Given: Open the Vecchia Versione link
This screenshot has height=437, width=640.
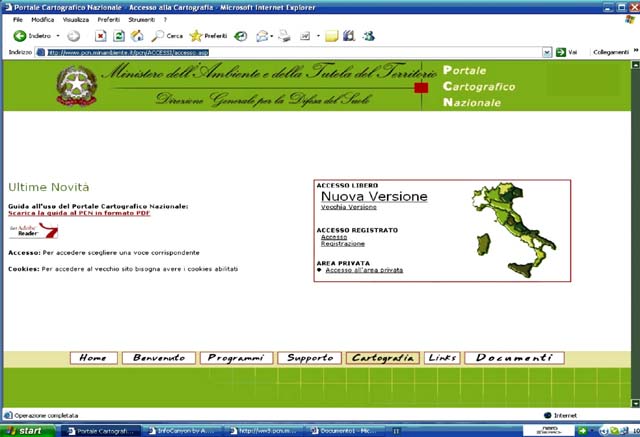Looking at the screenshot, I should (x=349, y=207).
